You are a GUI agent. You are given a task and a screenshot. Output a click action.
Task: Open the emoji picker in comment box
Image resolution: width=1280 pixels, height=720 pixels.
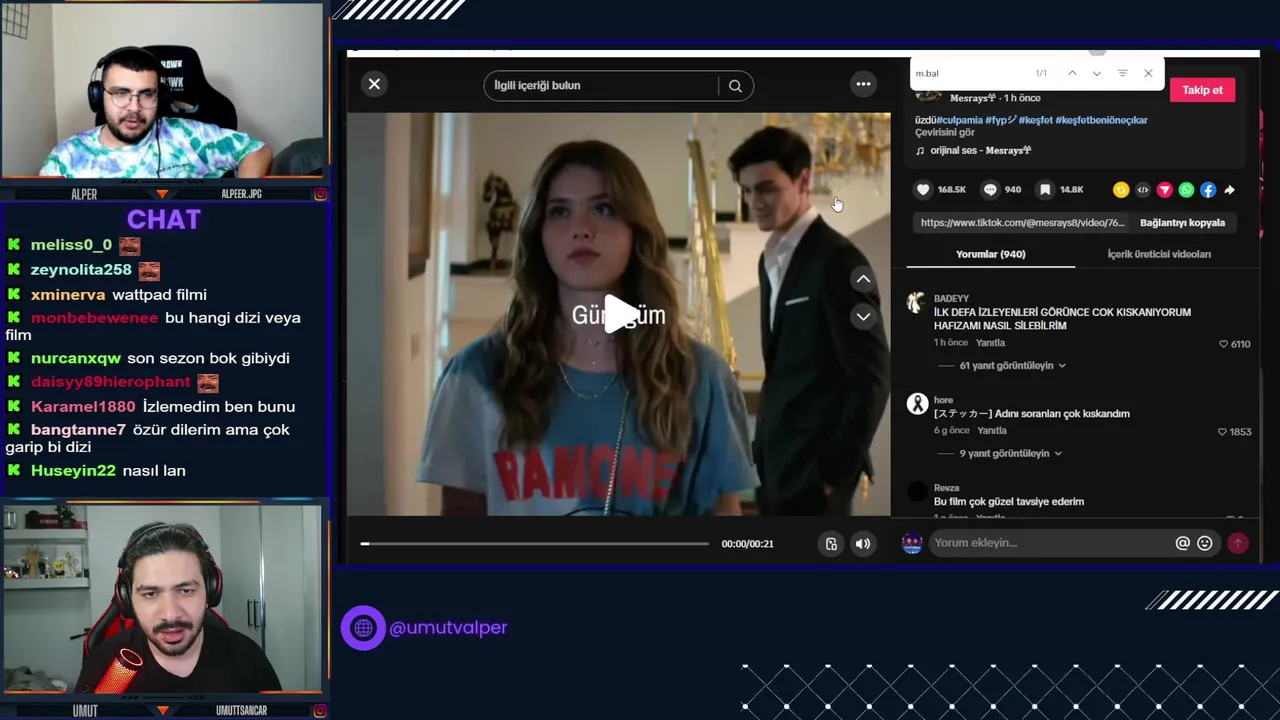[x=1204, y=543]
